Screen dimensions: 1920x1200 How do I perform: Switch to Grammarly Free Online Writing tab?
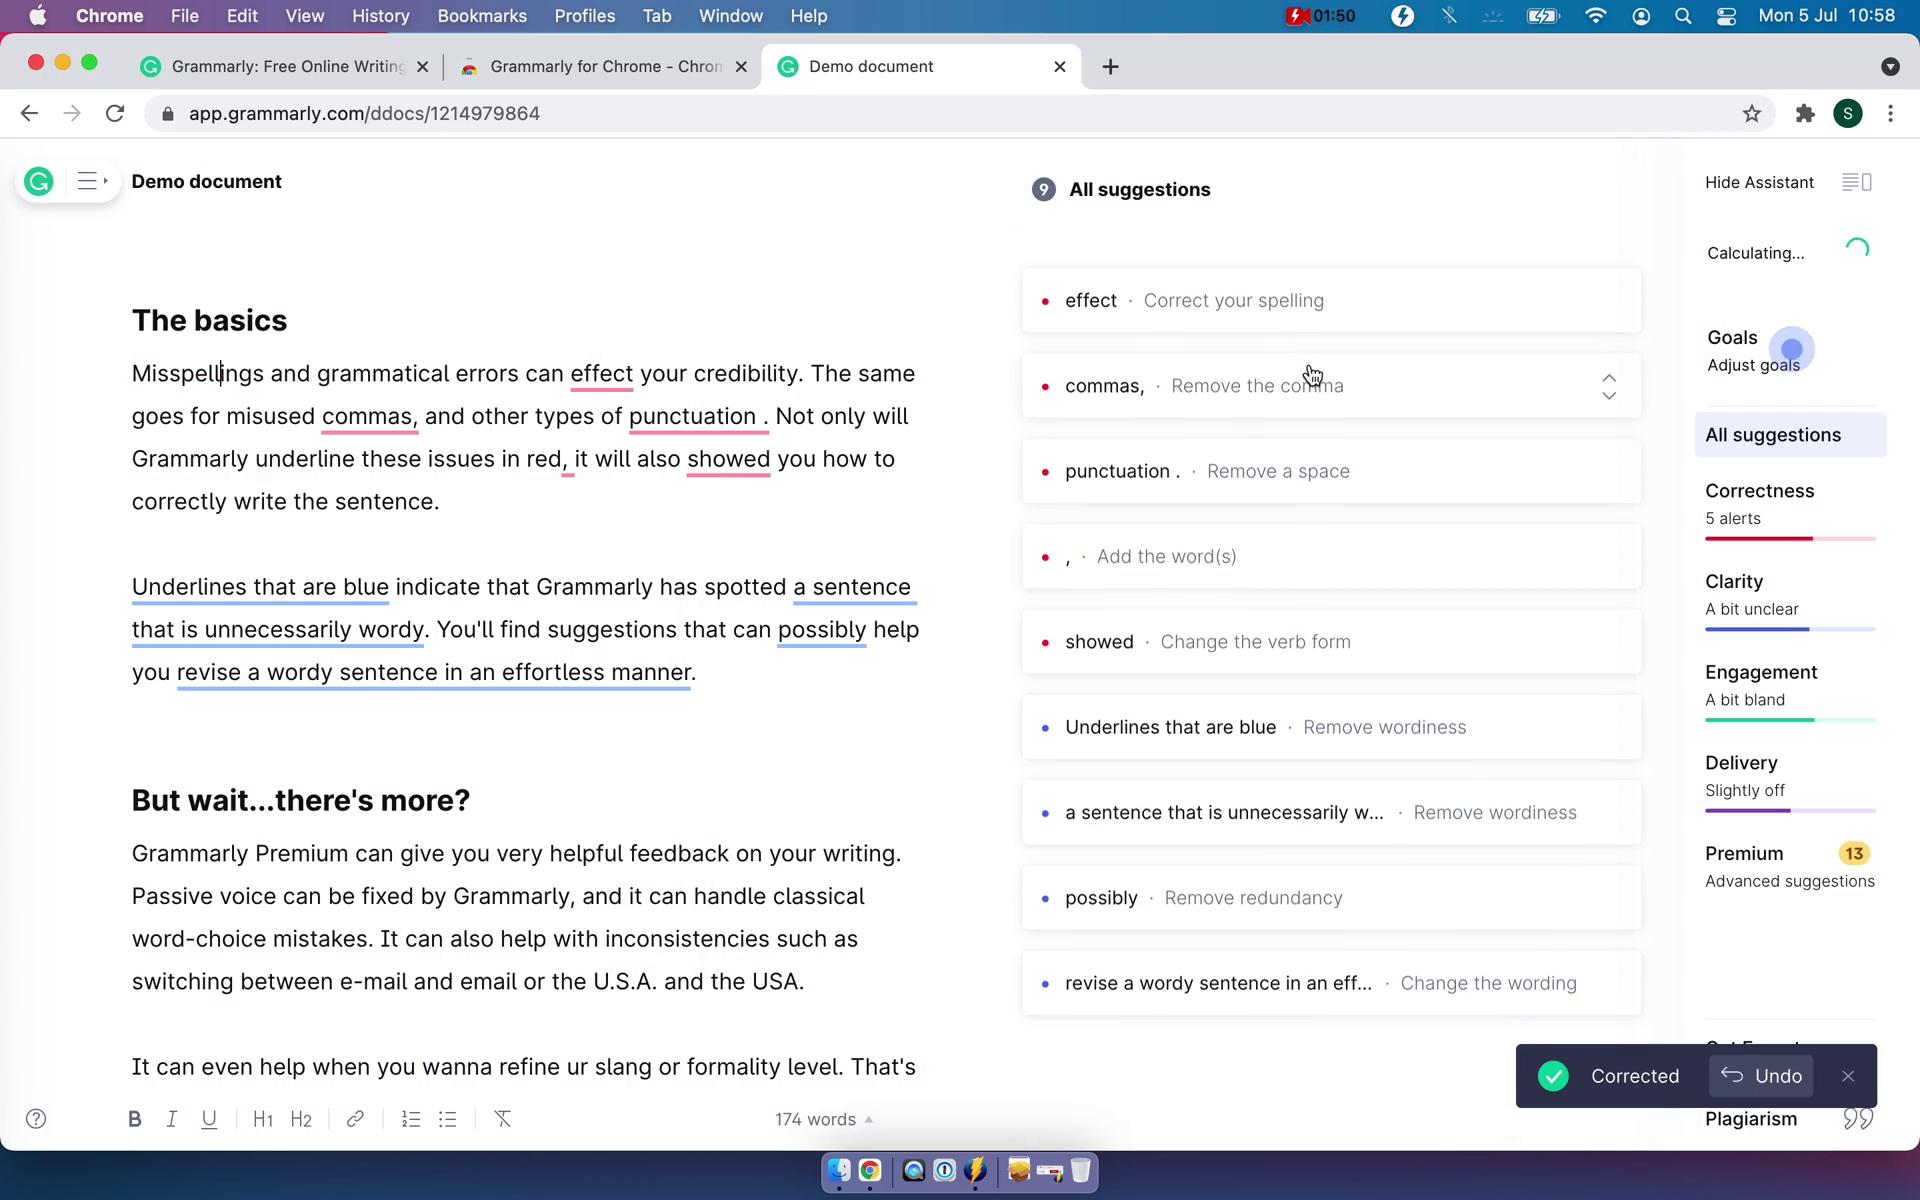coord(285,67)
